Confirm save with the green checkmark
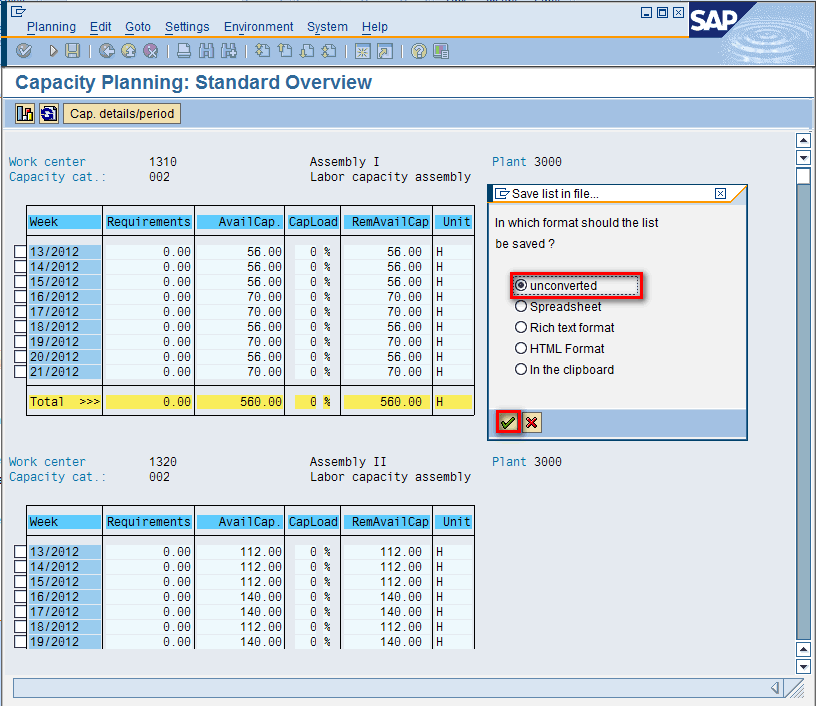This screenshot has height=706, width=816. point(509,423)
